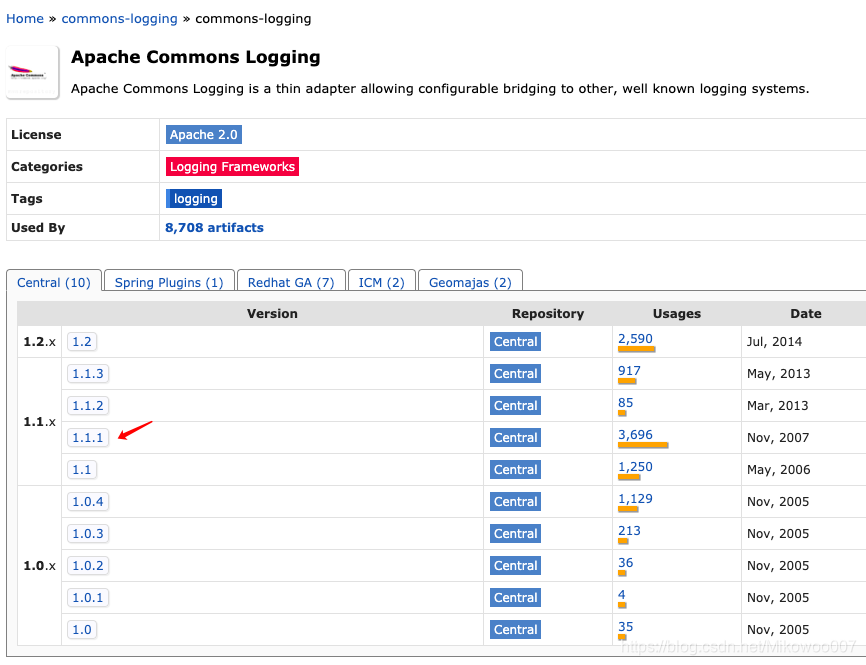This screenshot has height=665, width=866.
Task: Open 35 usages link for 1.0
Action: [x=625, y=627]
